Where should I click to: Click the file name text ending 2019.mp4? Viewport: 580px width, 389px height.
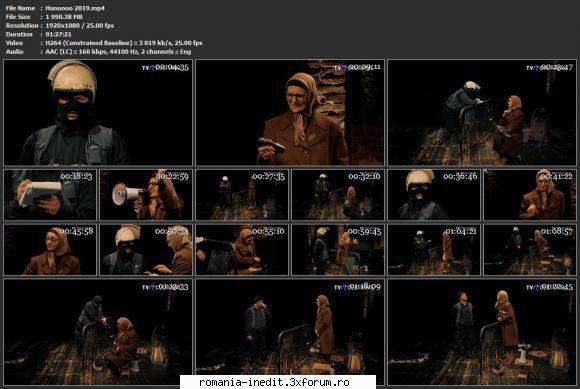click(75, 8)
